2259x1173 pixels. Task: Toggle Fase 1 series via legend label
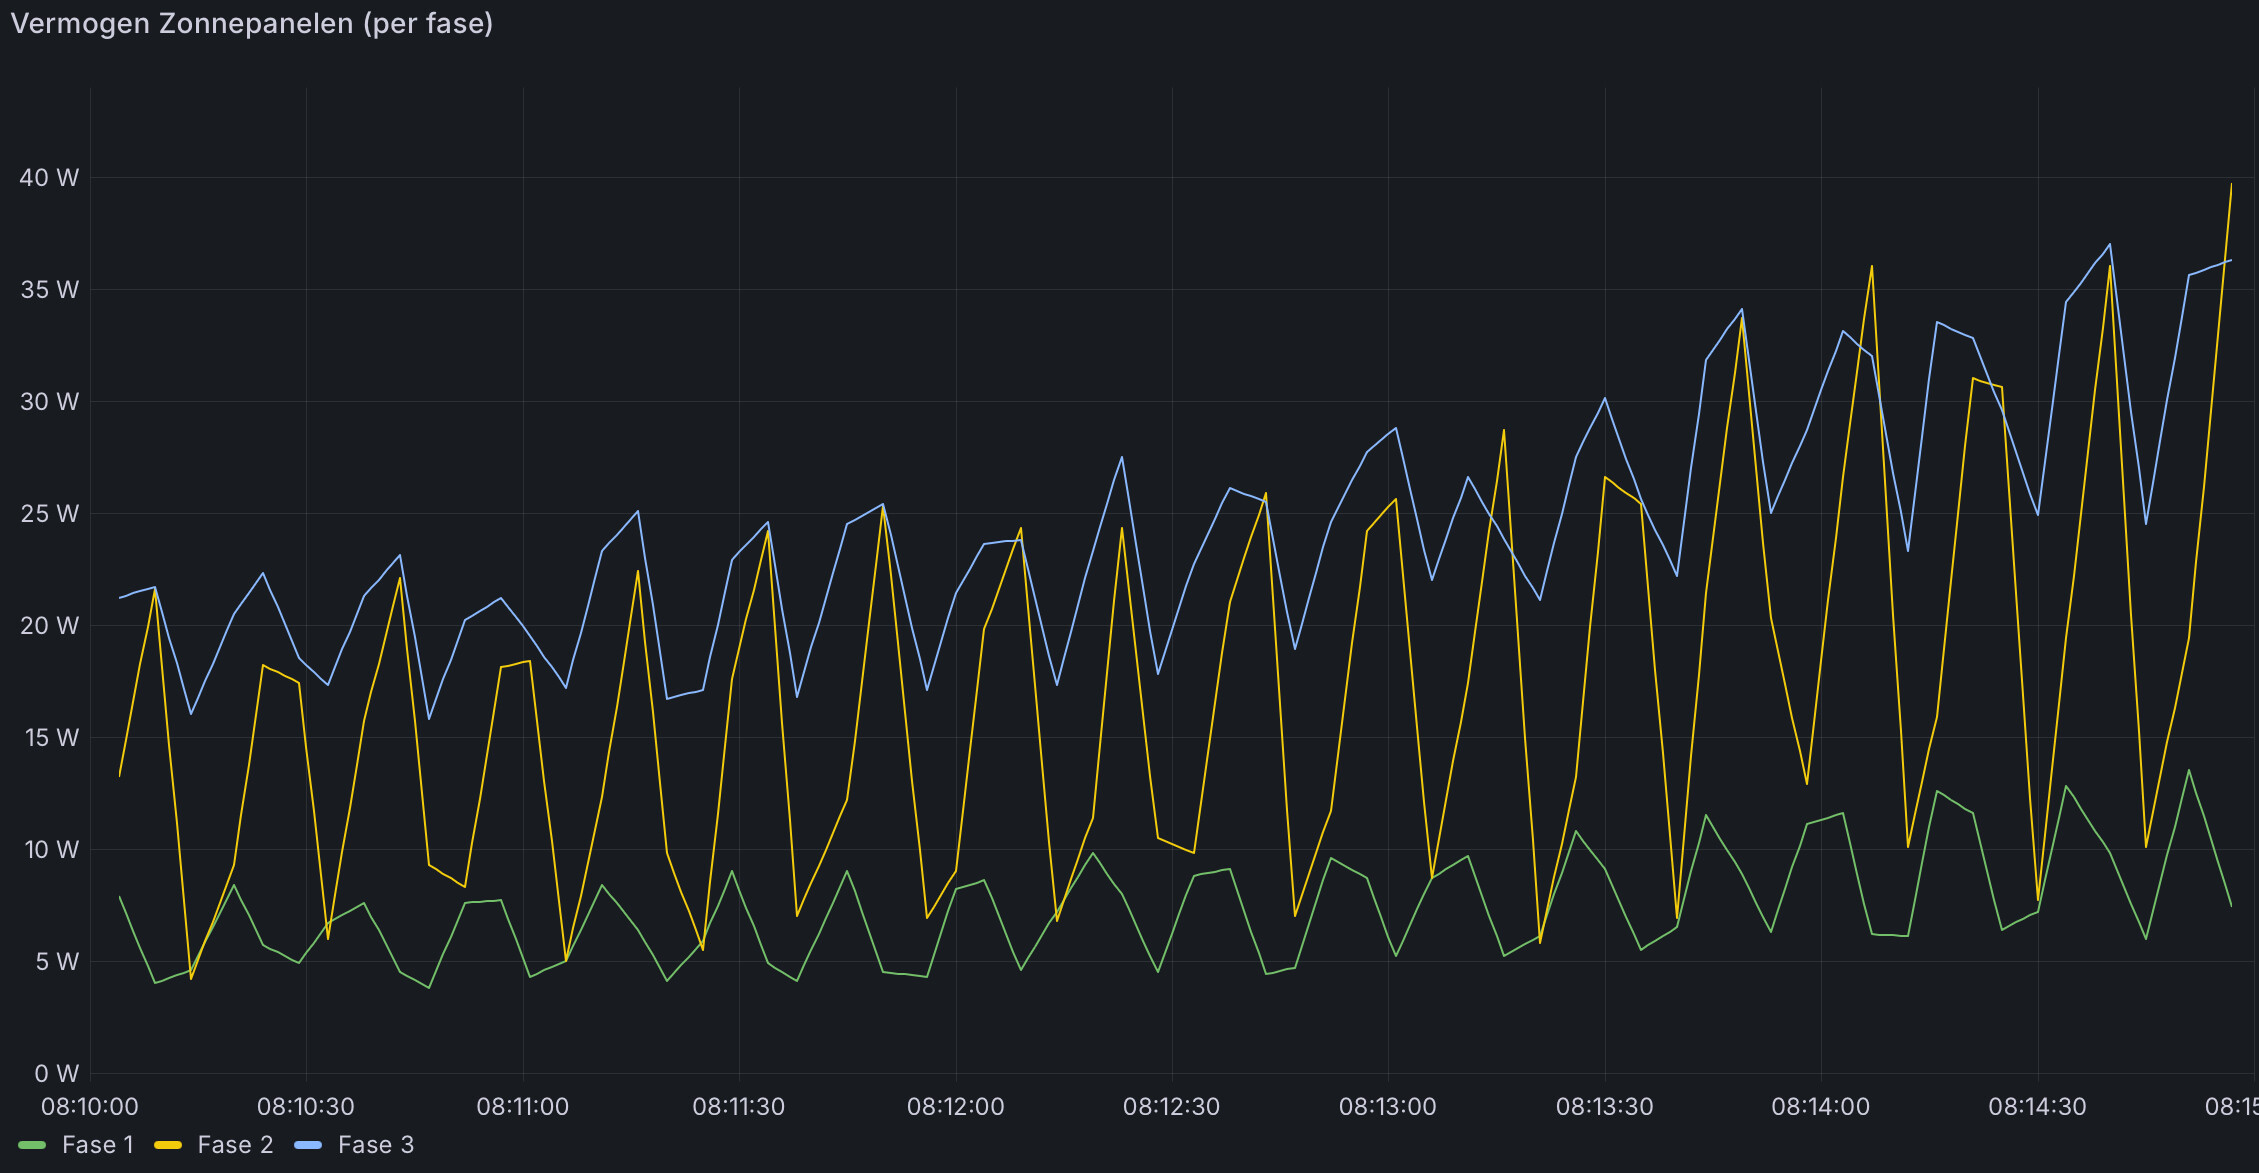click(97, 1145)
